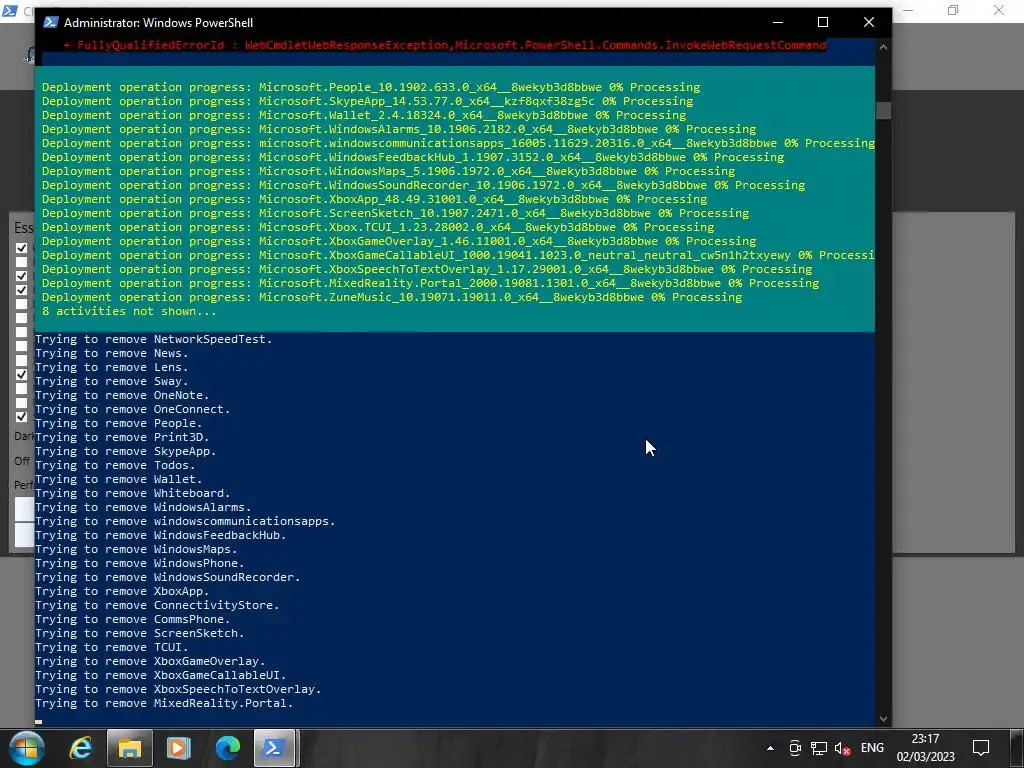Click the background window's title bar PowerShell icon
1024x768 pixels.
click(x=9, y=11)
